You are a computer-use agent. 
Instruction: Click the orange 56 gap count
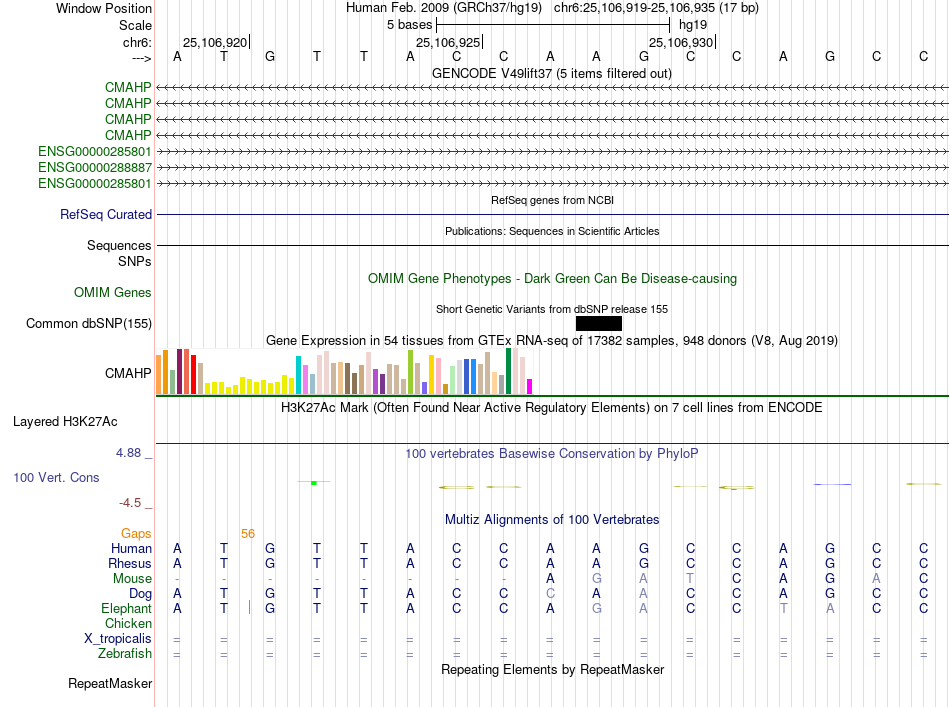pos(248,534)
